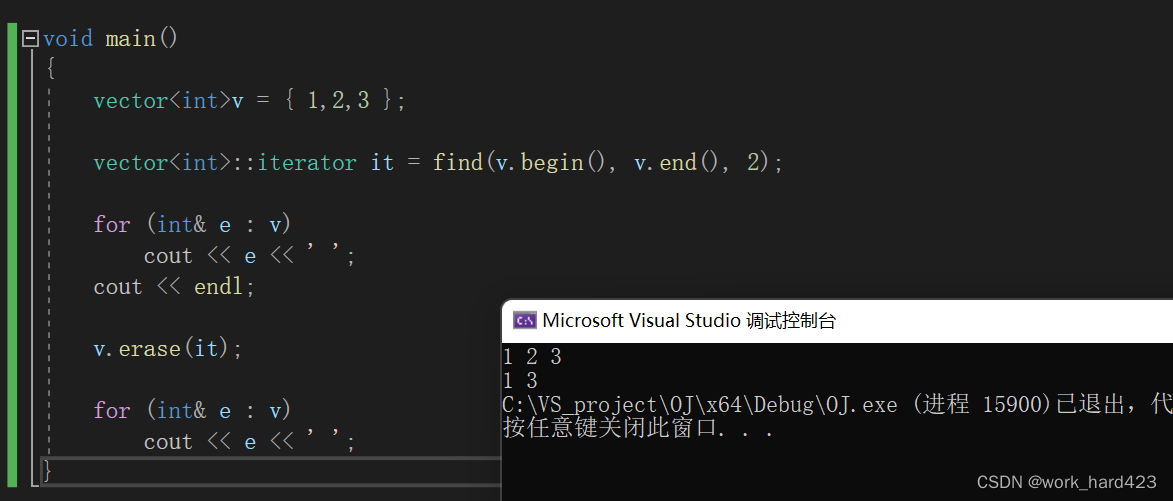Click the first "cout << e << ' ';" line
Image resolution: width=1173 pixels, height=501 pixels.
tap(249, 256)
